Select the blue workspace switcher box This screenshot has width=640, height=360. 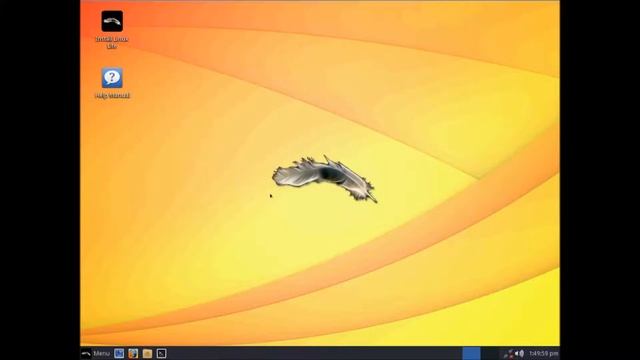tap(471, 353)
